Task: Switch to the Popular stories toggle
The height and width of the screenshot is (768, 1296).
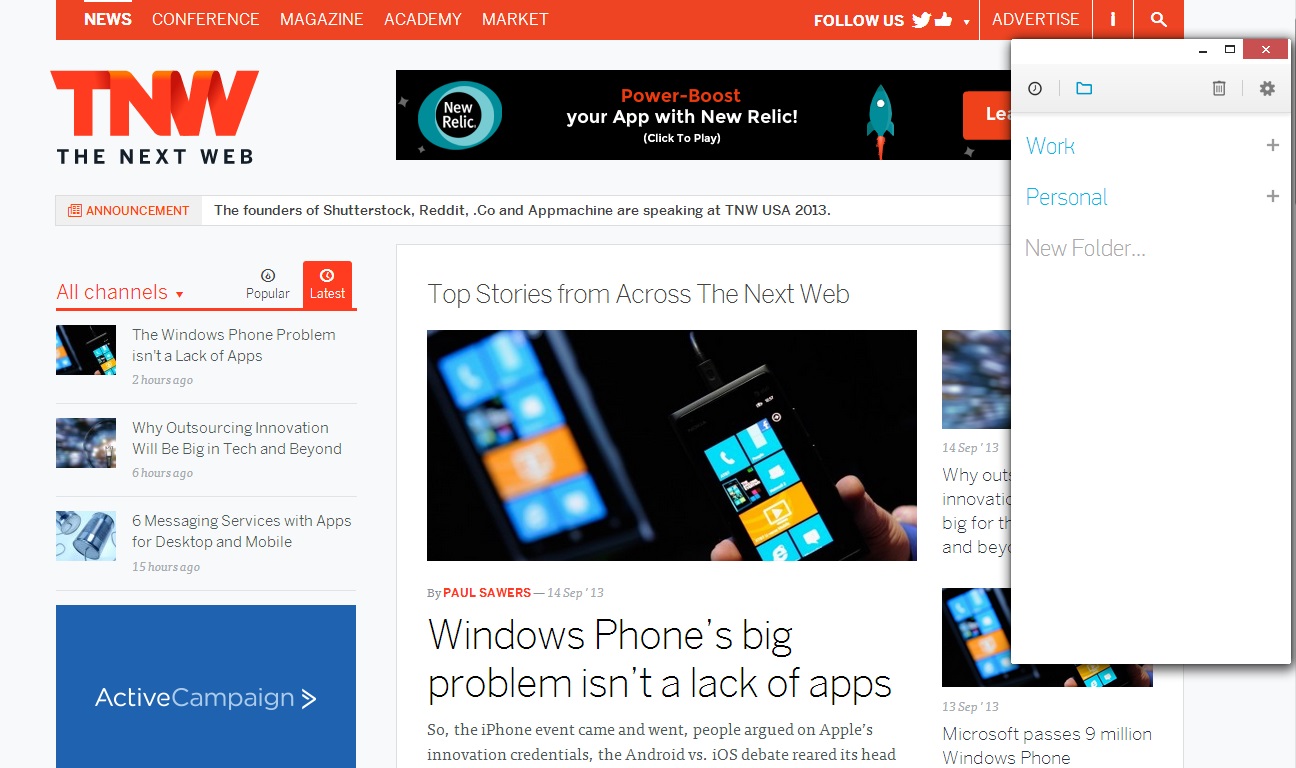Action: point(268,285)
